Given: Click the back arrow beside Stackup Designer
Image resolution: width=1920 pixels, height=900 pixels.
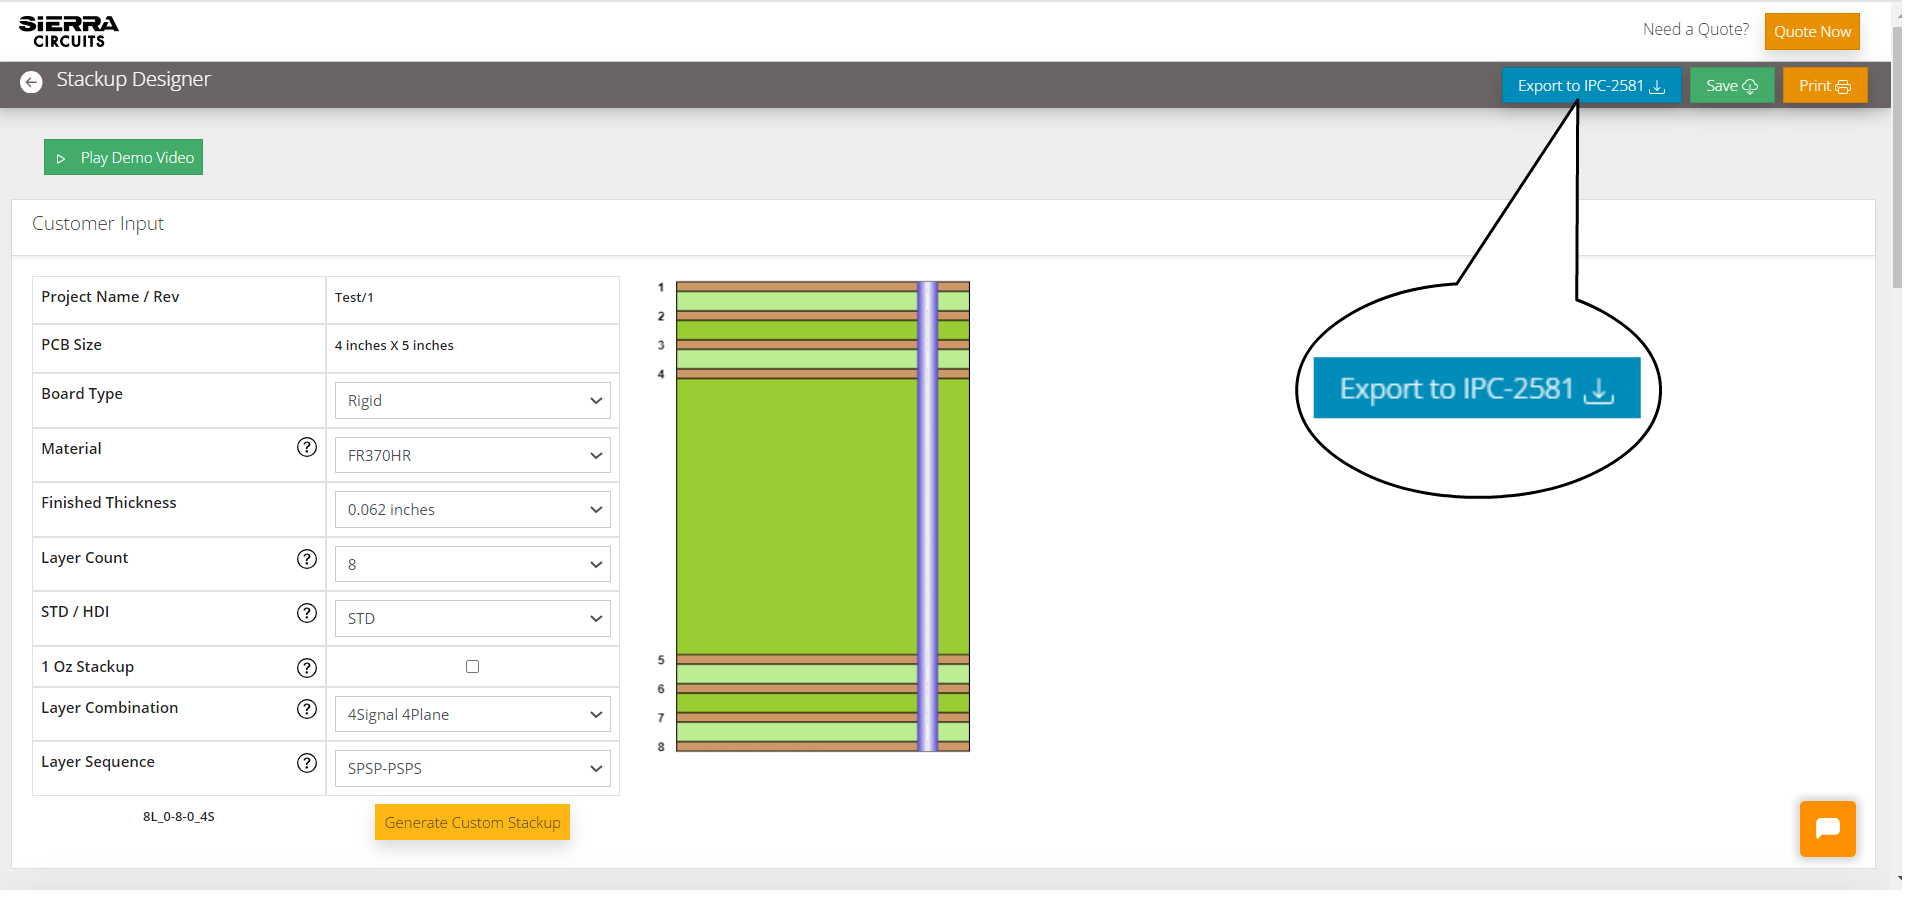Looking at the screenshot, I should [x=31, y=82].
